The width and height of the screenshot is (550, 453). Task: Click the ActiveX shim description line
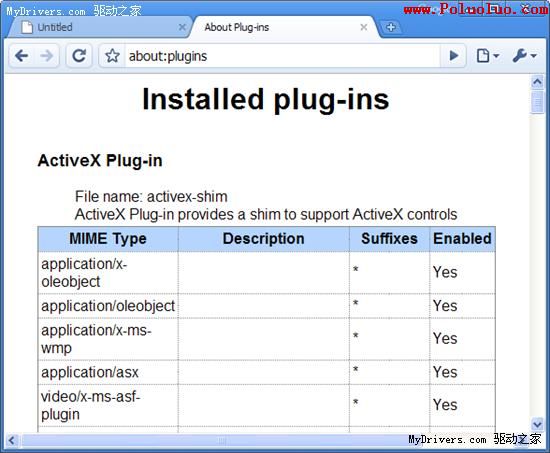pos(266,214)
